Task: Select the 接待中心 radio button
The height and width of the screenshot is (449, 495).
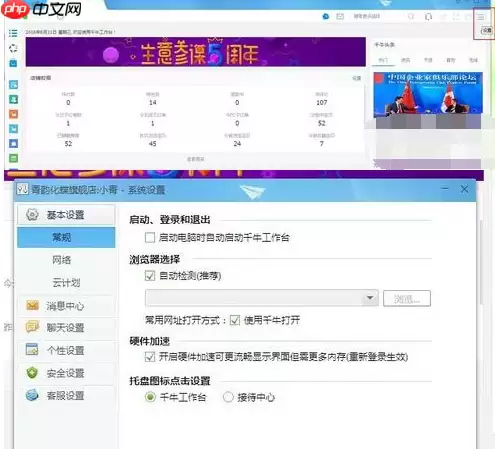Action: pos(228,397)
